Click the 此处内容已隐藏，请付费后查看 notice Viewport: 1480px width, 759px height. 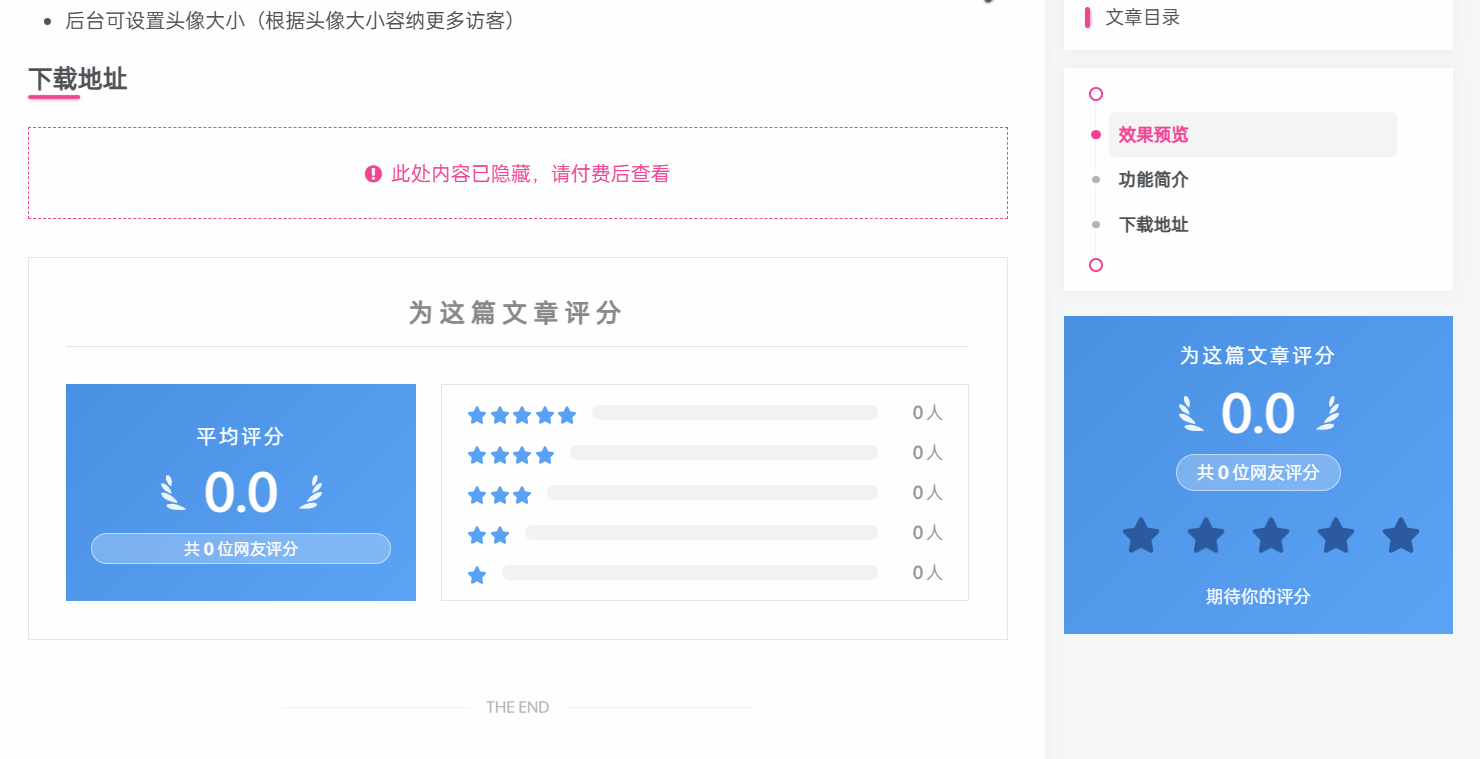530,174
